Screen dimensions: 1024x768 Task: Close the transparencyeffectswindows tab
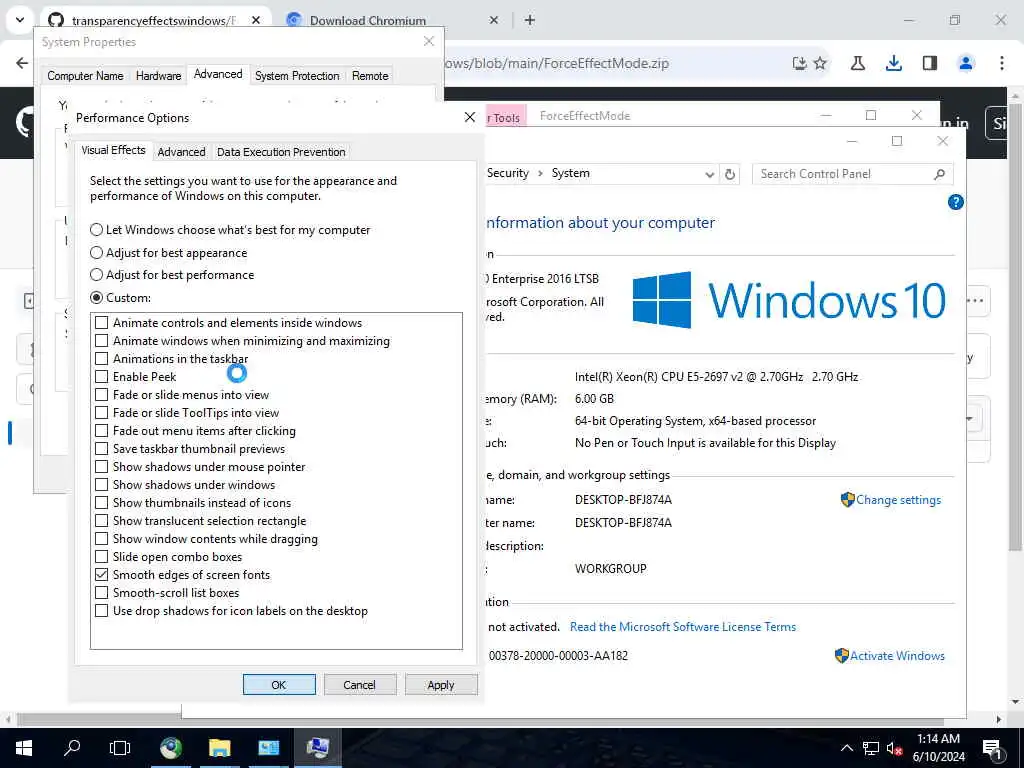point(256,20)
